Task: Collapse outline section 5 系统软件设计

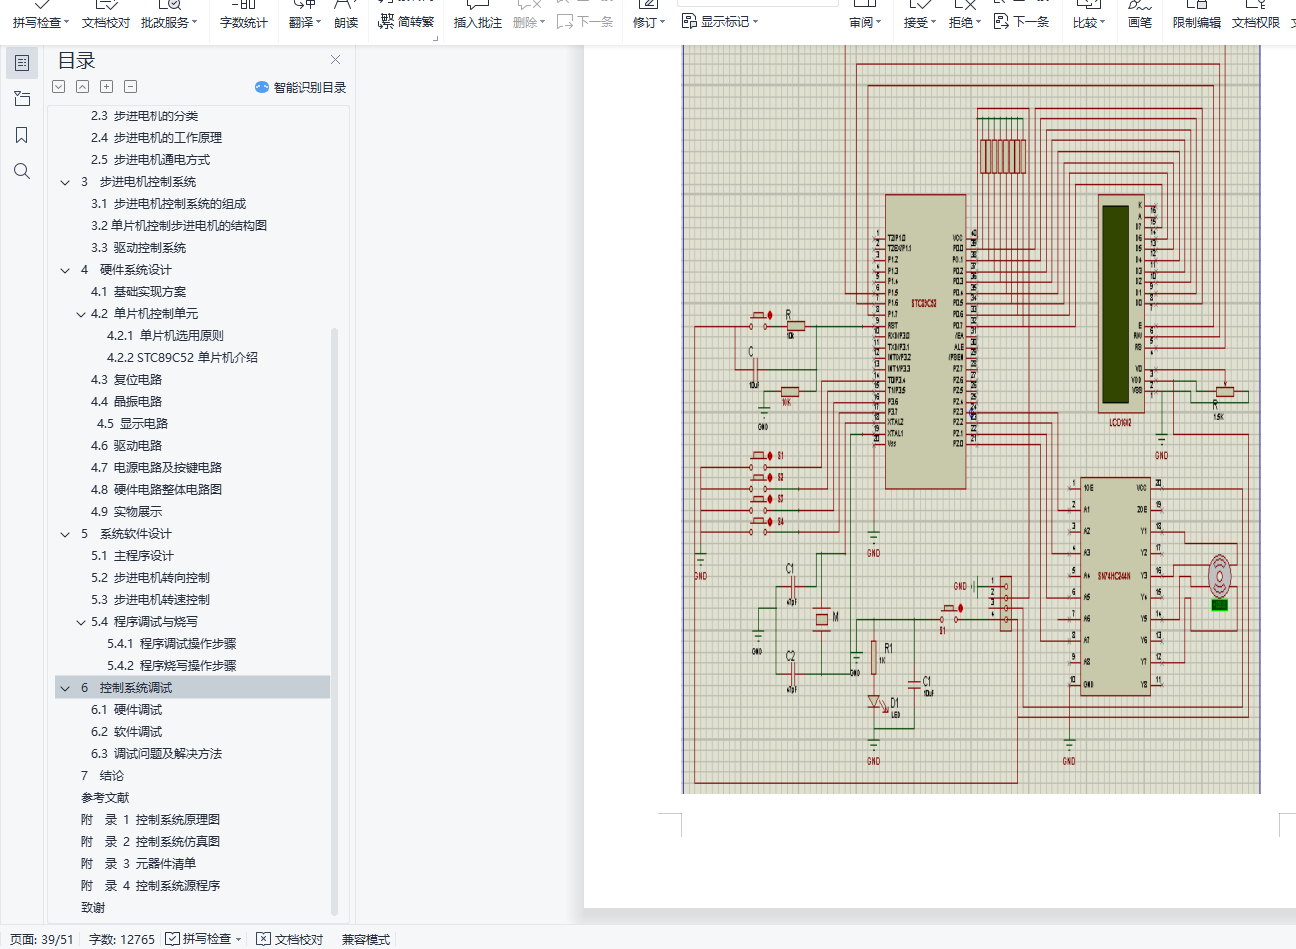Action: [65, 534]
